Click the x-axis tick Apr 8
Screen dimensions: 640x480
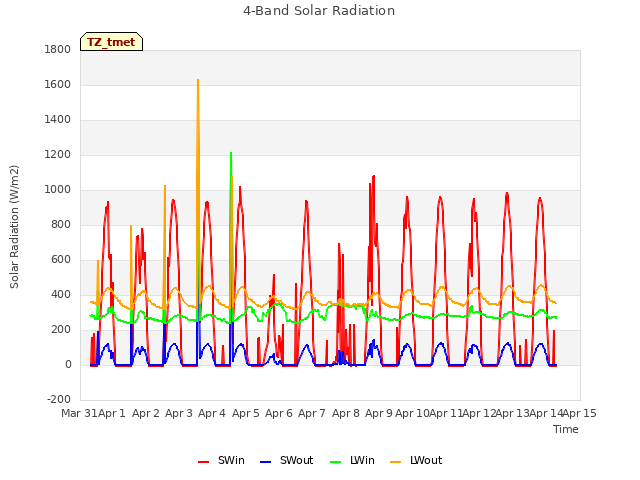tap(346, 413)
